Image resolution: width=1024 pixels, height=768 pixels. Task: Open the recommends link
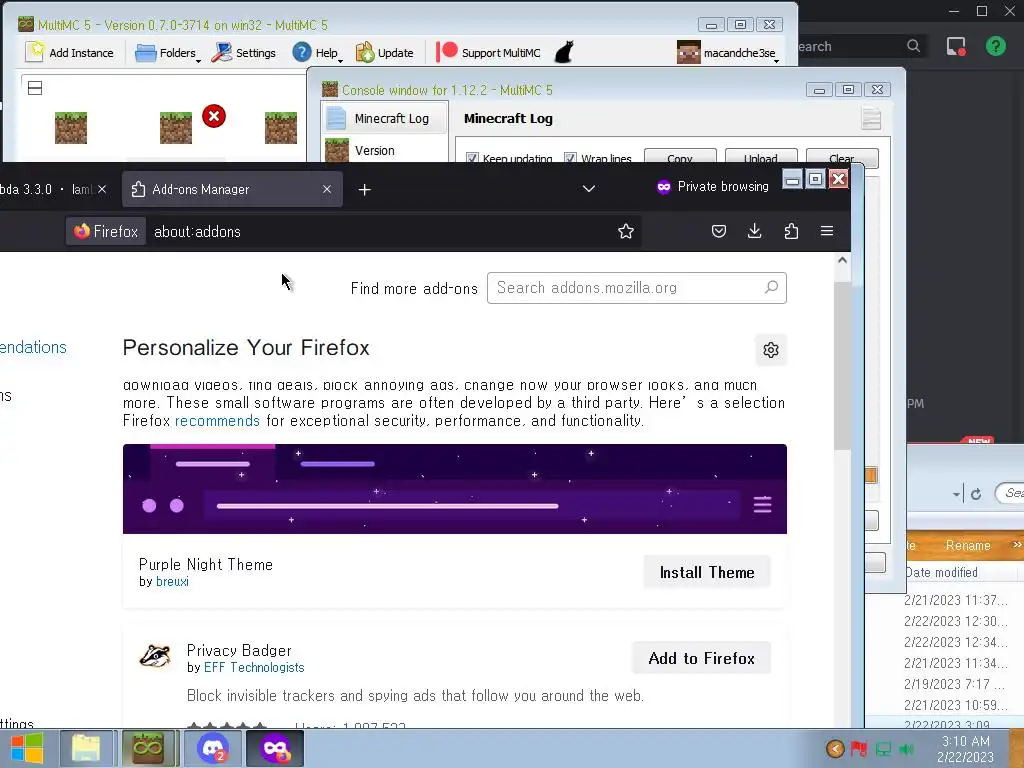[x=217, y=421]
